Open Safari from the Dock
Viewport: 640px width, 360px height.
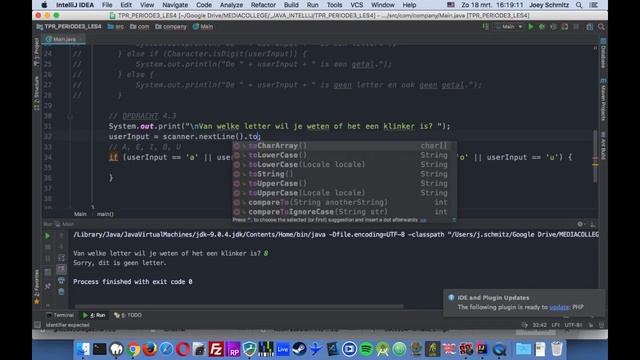click(x=166, y=349)
